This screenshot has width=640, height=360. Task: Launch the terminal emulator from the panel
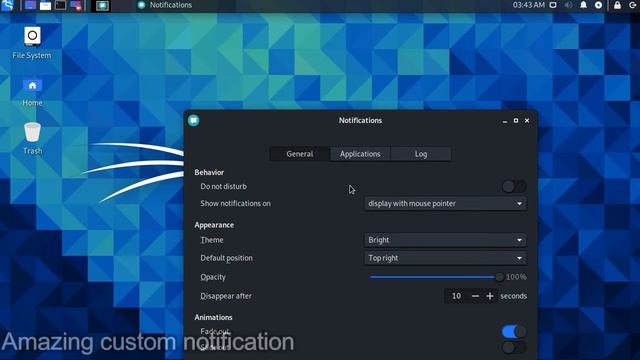(60, 5)
